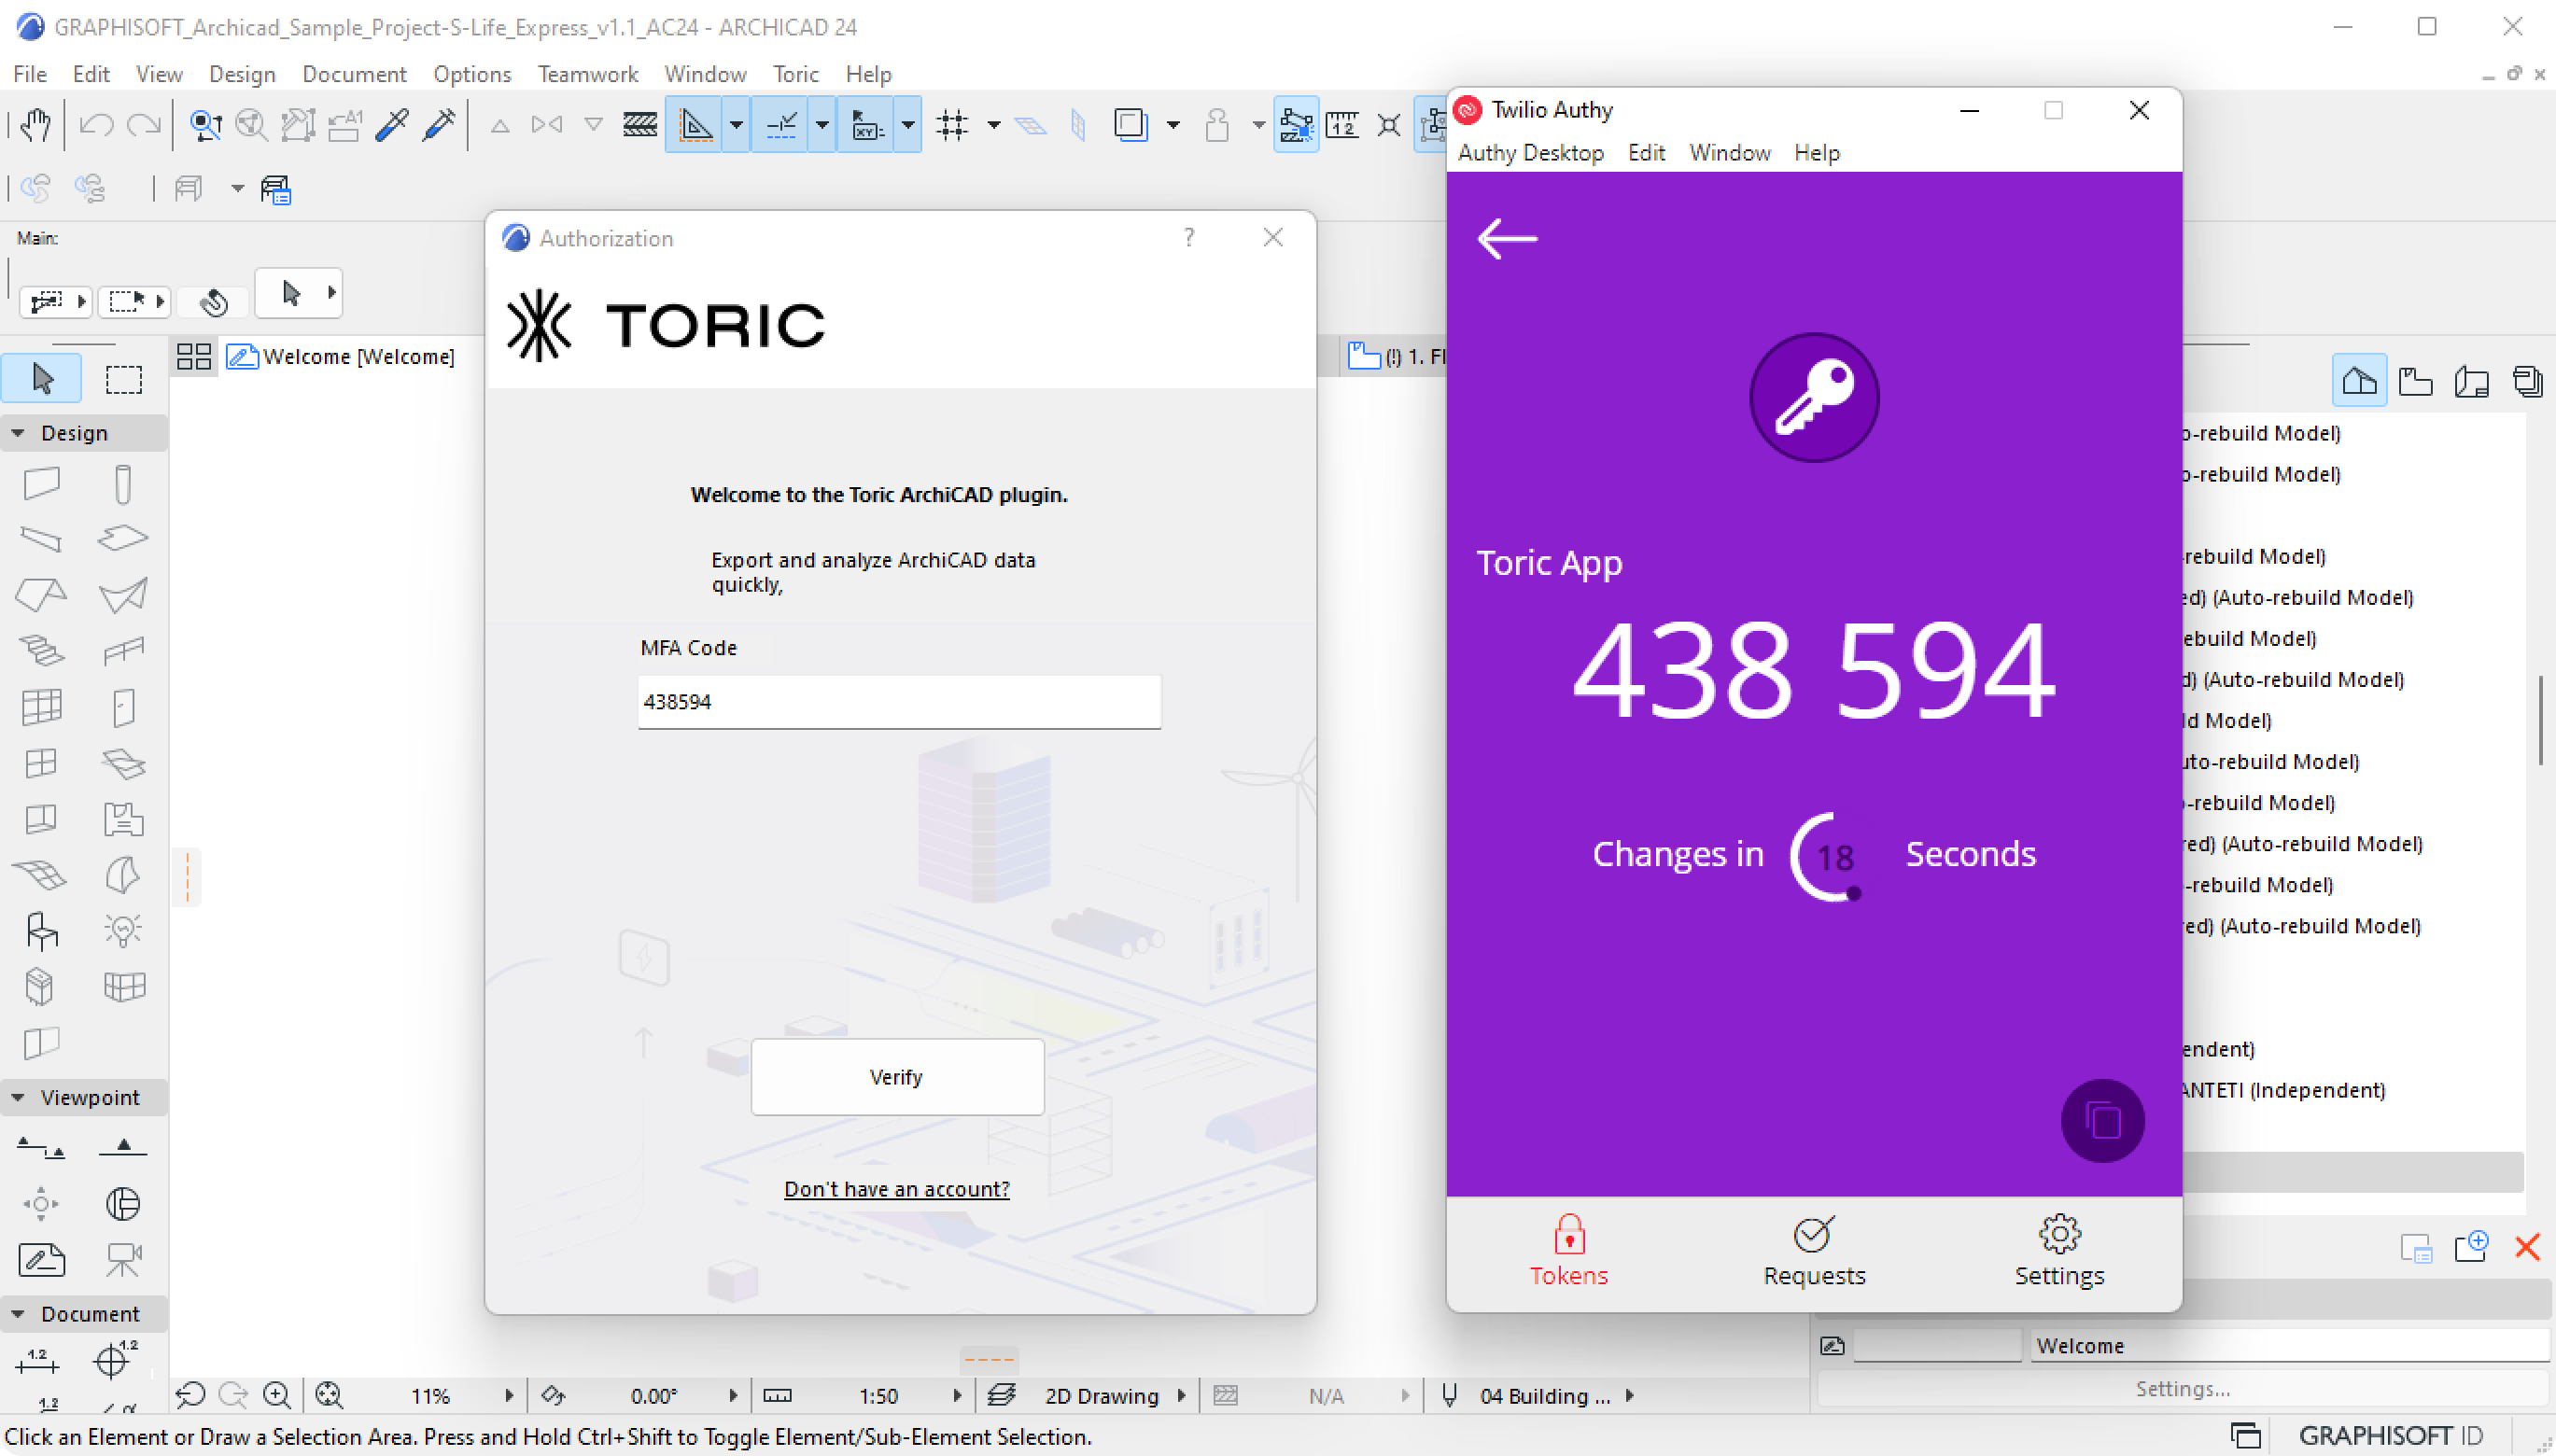Select the Wall tool in the Design toolbox
Image resolution: width=2556 pixels, height=1456 pixels.
pos(40,483)
